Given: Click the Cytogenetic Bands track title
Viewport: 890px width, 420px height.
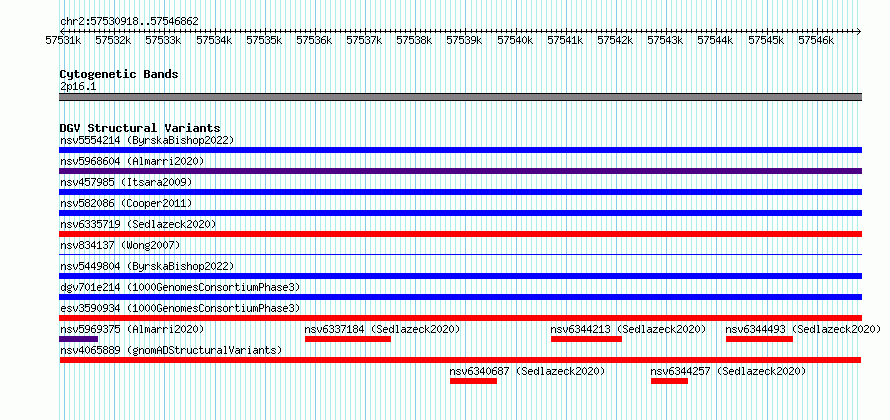Looking at the screenshot, I should [119, 74].
